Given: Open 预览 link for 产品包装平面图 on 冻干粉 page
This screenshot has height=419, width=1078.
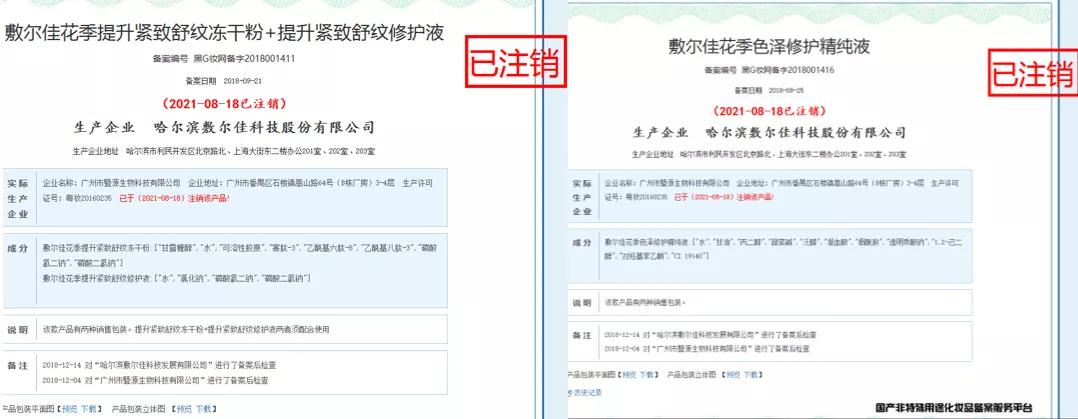Looking at the screenshot, I should (69, 409).
